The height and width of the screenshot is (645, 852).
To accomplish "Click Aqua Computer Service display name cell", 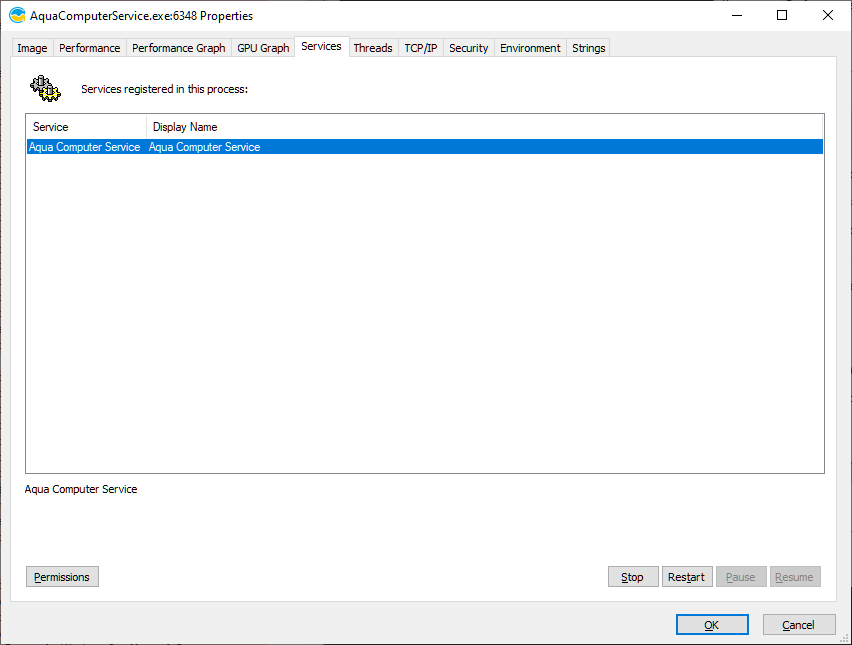I will pos(204,147).
